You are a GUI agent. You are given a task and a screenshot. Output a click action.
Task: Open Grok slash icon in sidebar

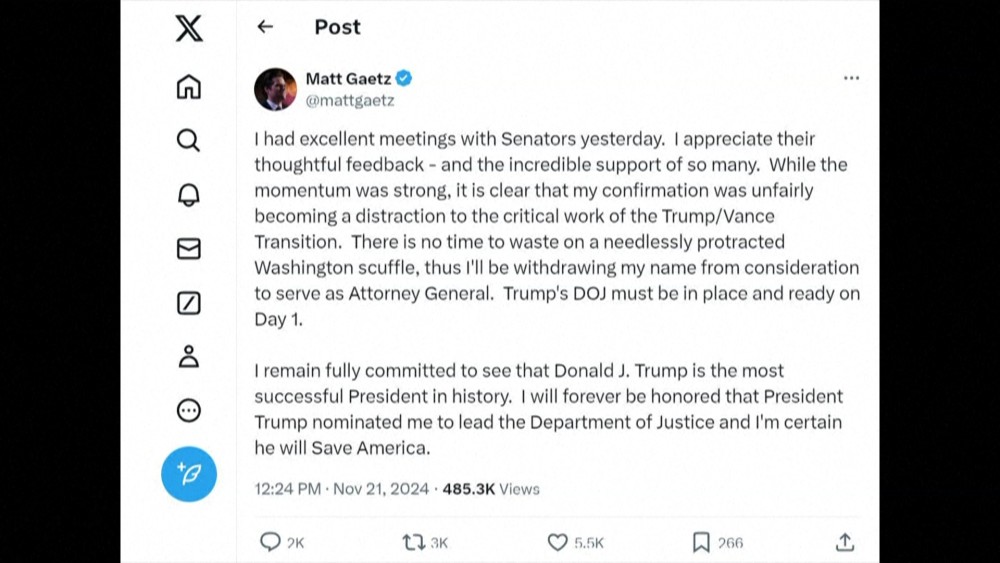pos(188,303)
